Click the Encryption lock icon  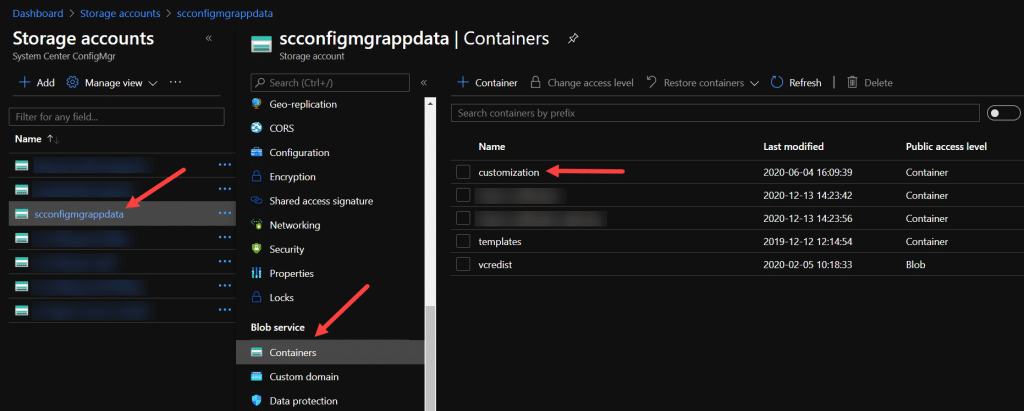[257, 176]
